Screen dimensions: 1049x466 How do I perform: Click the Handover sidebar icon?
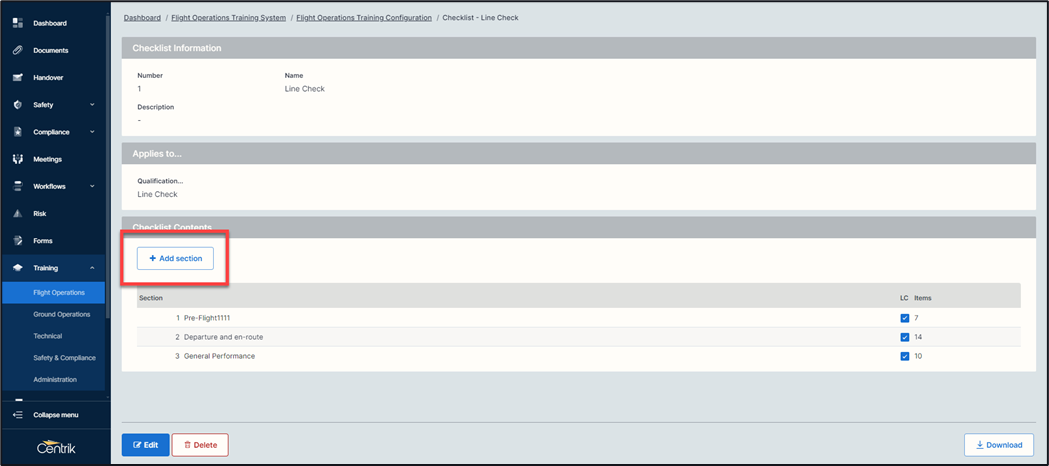[18, 78]
